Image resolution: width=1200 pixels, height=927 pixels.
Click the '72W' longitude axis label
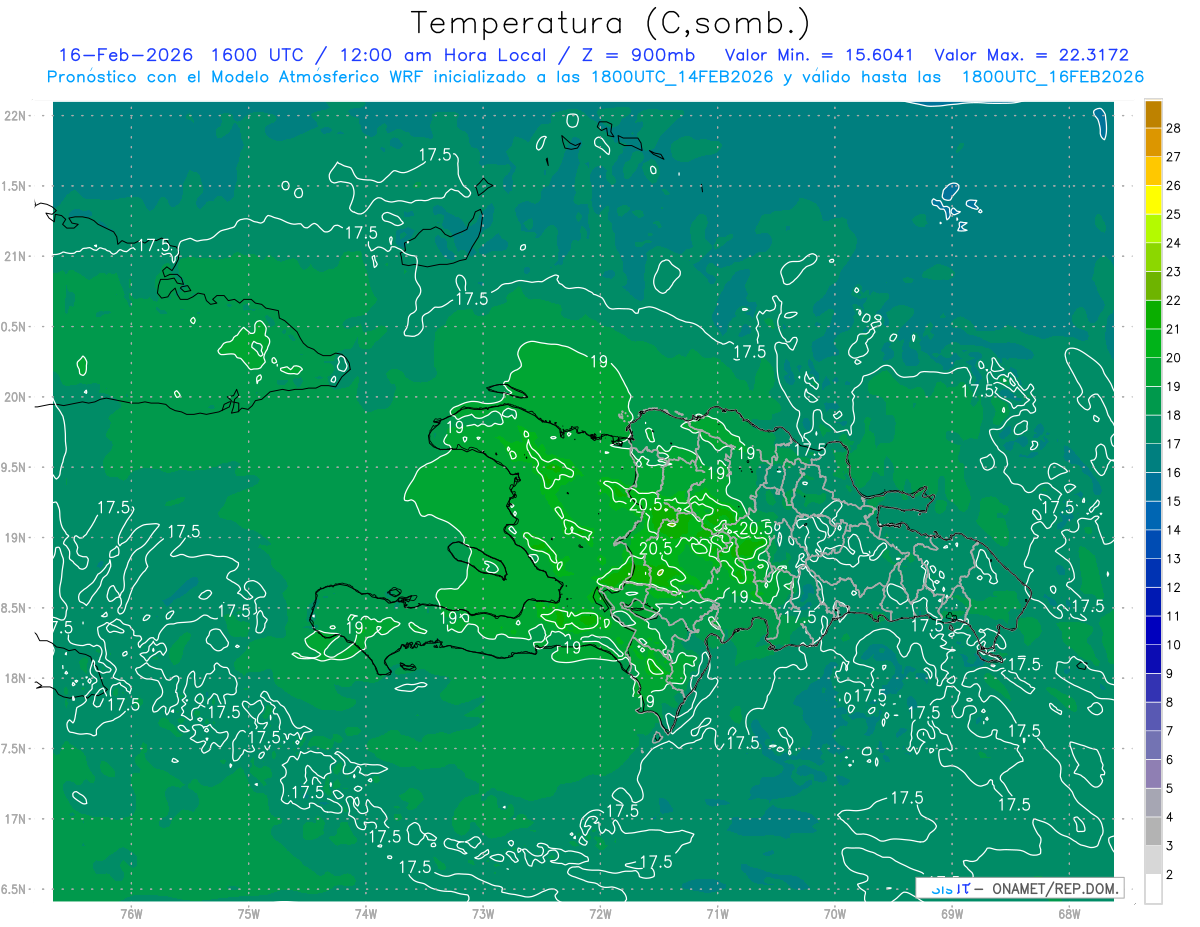click(x=600, y=913)
